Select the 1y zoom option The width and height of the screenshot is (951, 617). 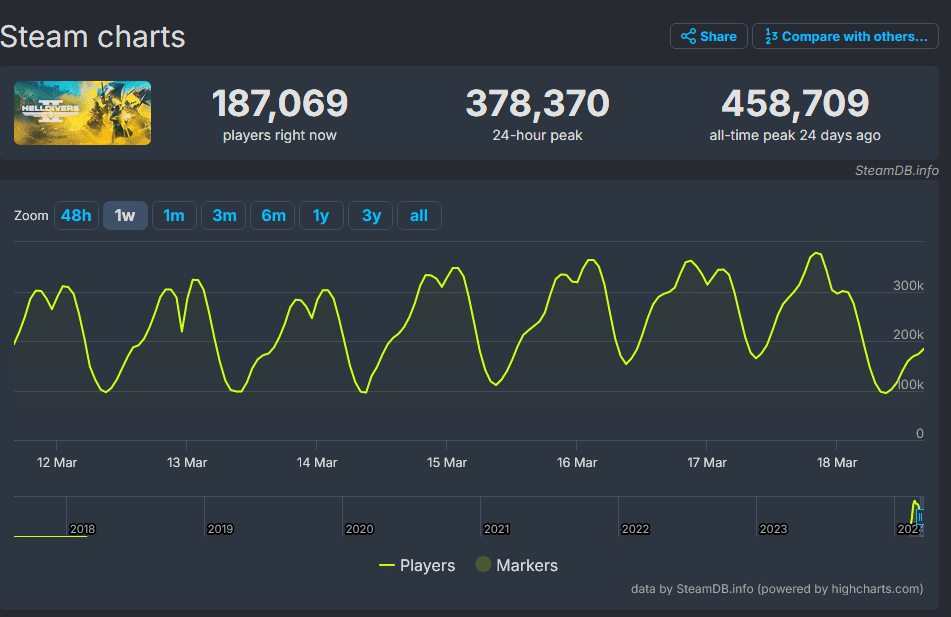(321, 215)
